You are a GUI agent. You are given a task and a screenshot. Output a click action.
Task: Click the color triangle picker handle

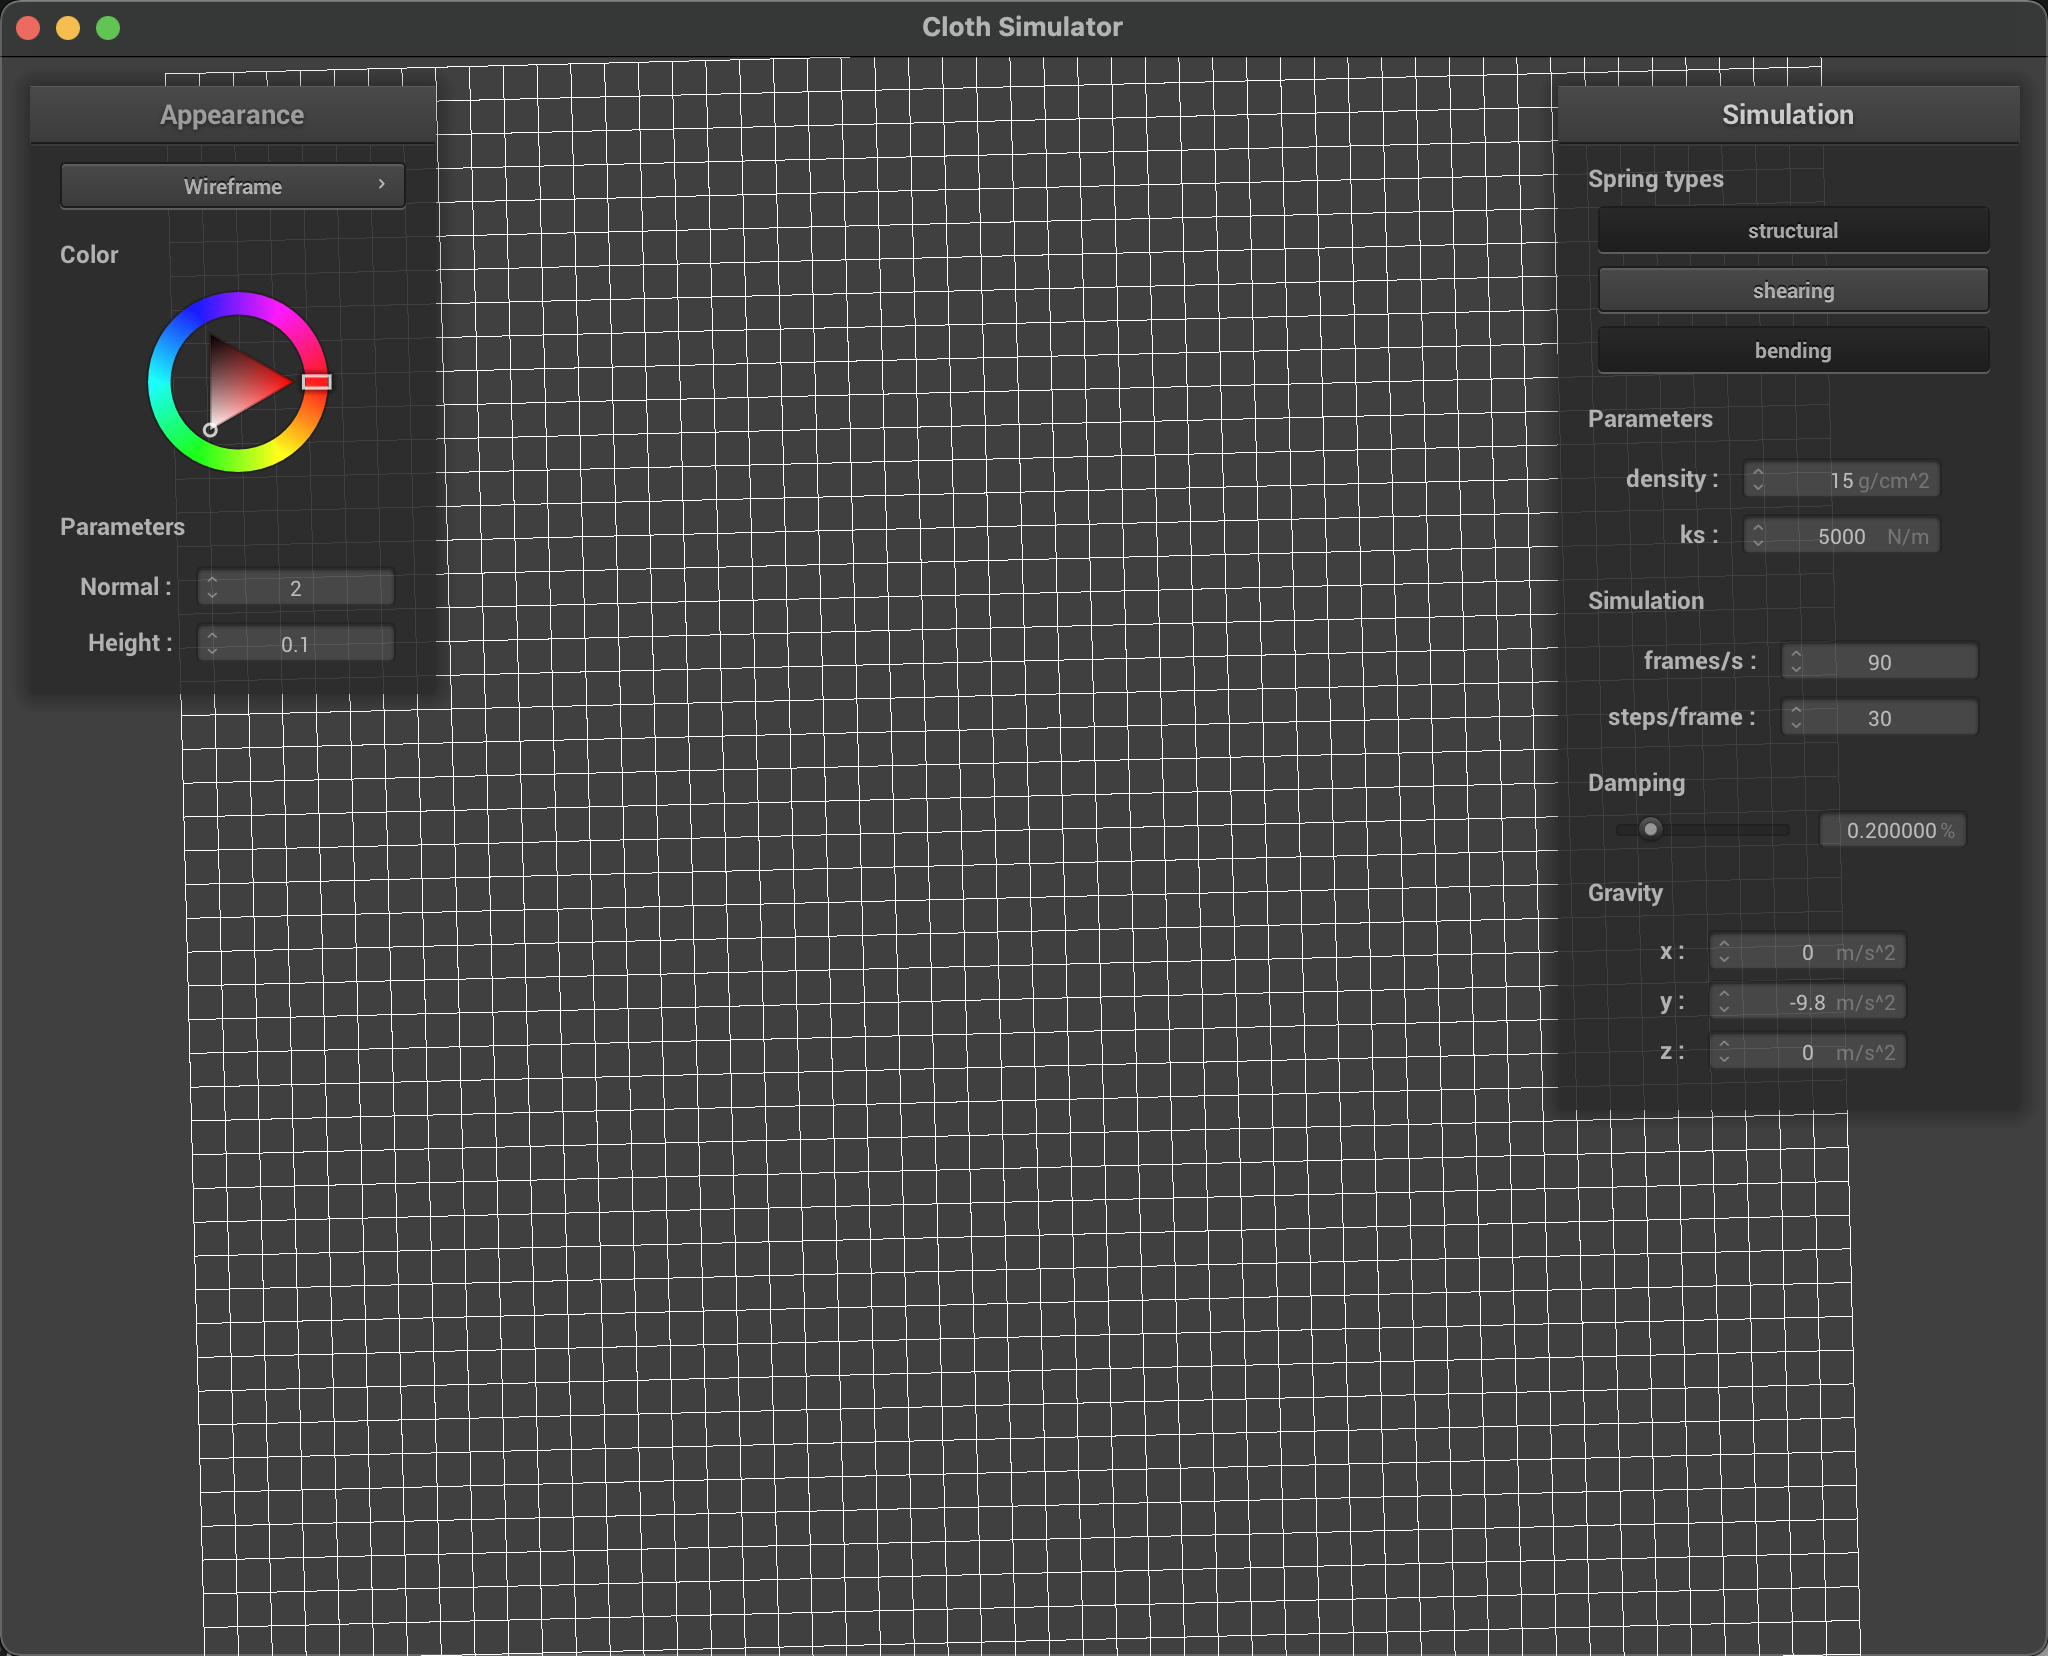click(210, 430)
